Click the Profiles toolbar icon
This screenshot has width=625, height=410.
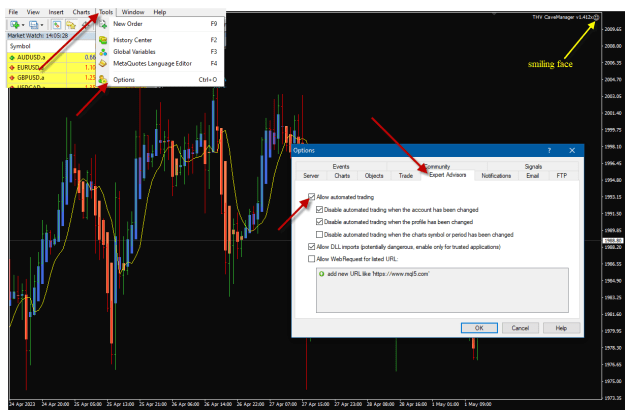point(34,25)
